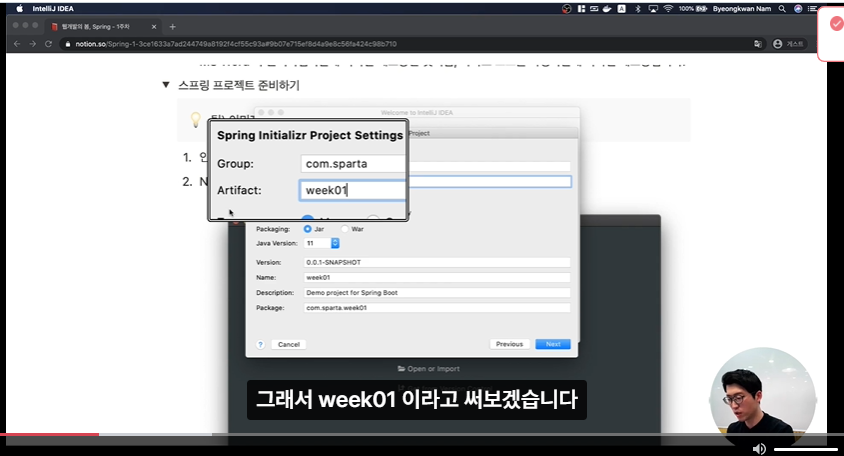
Task: Click the 스프링 프로젝트 준비하기 heading
Action: pyautogui.click(x=239, y=85)
